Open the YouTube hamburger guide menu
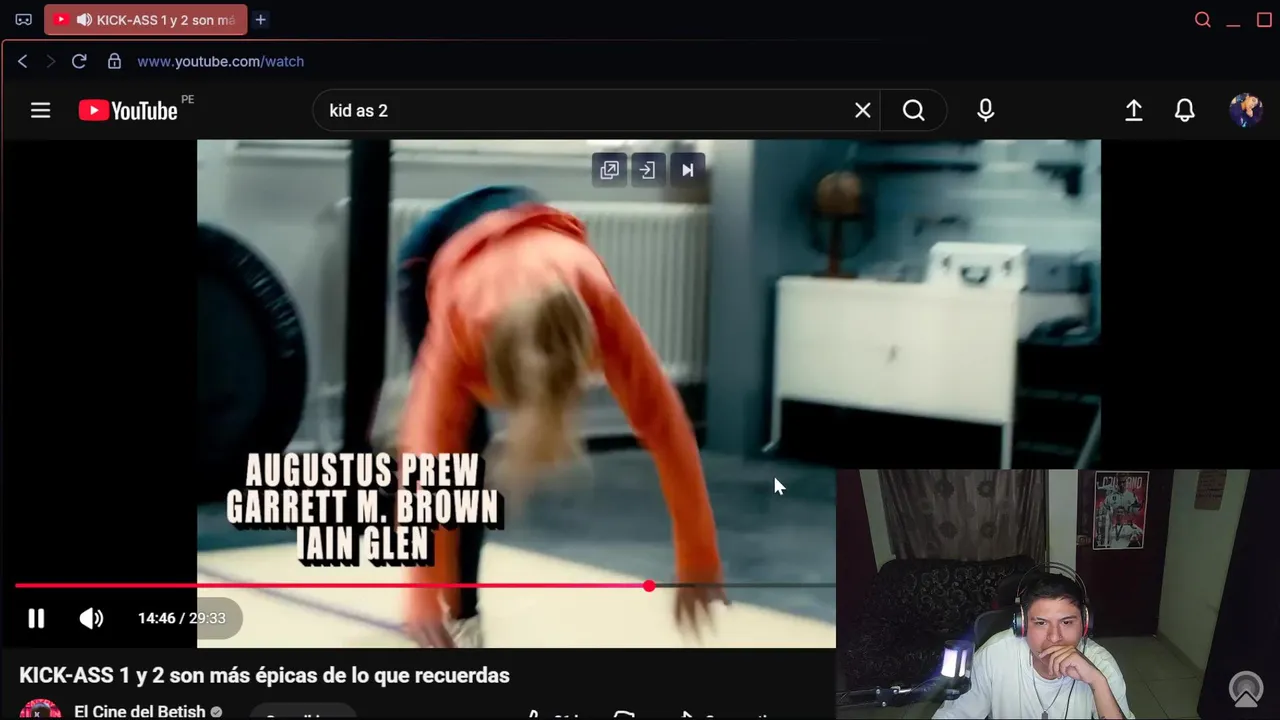This screenshot has width=1280, height=720. (x=40, y=110)
